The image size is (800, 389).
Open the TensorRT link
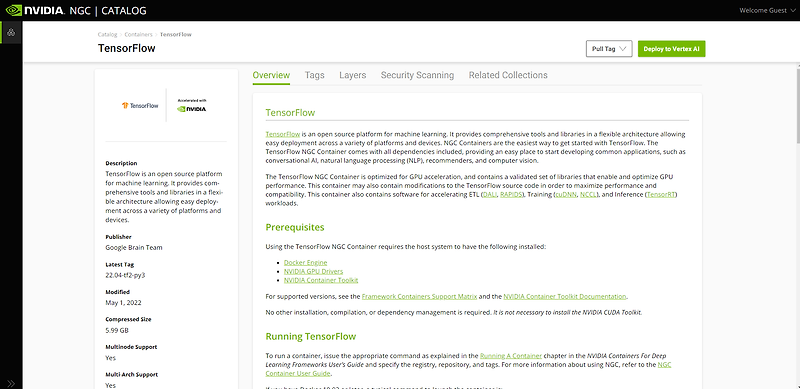click(x=662, y=195)
